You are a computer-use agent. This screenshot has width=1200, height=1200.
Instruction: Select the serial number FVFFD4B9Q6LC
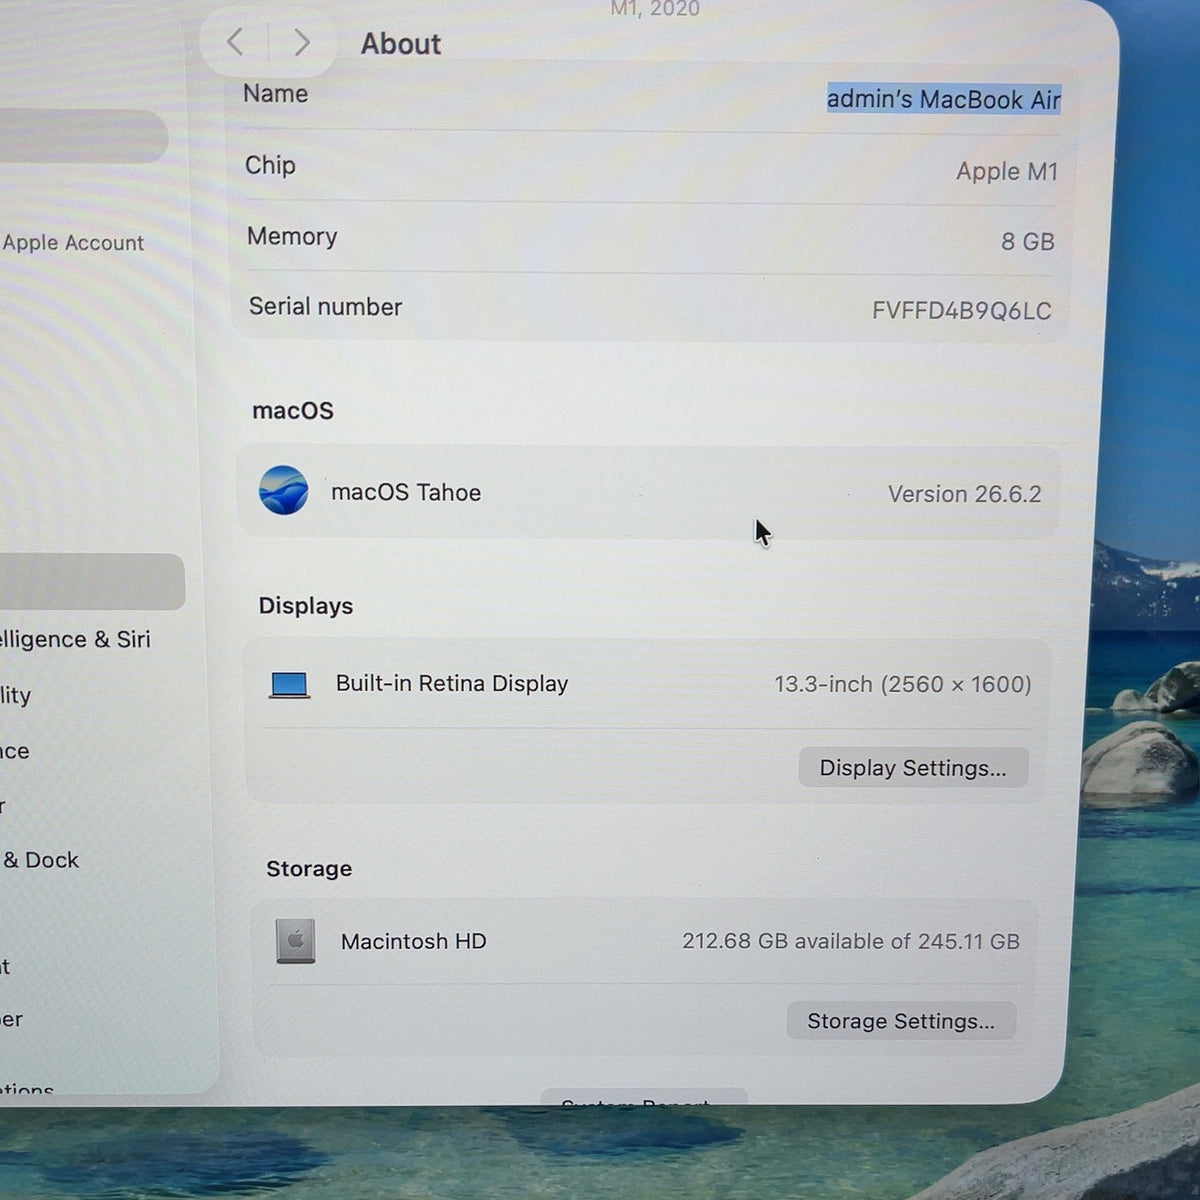tap(961, 311)
